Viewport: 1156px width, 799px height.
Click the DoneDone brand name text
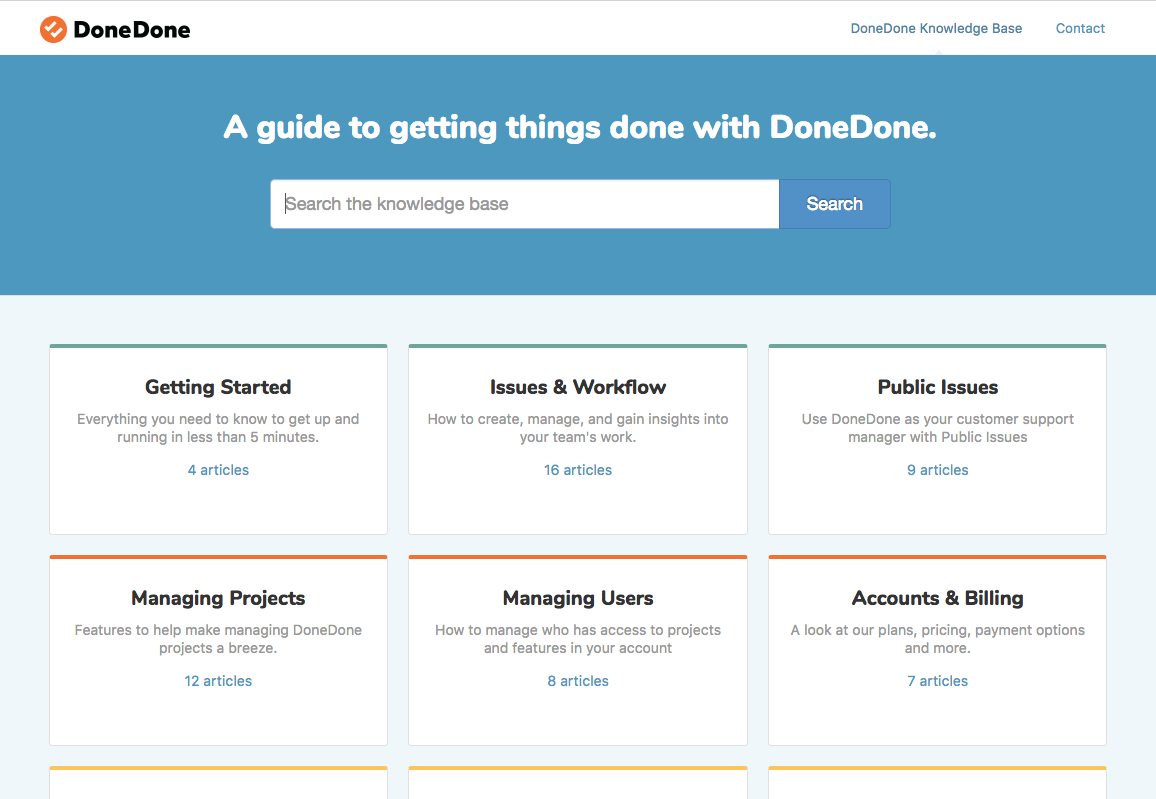coord(132,29)
